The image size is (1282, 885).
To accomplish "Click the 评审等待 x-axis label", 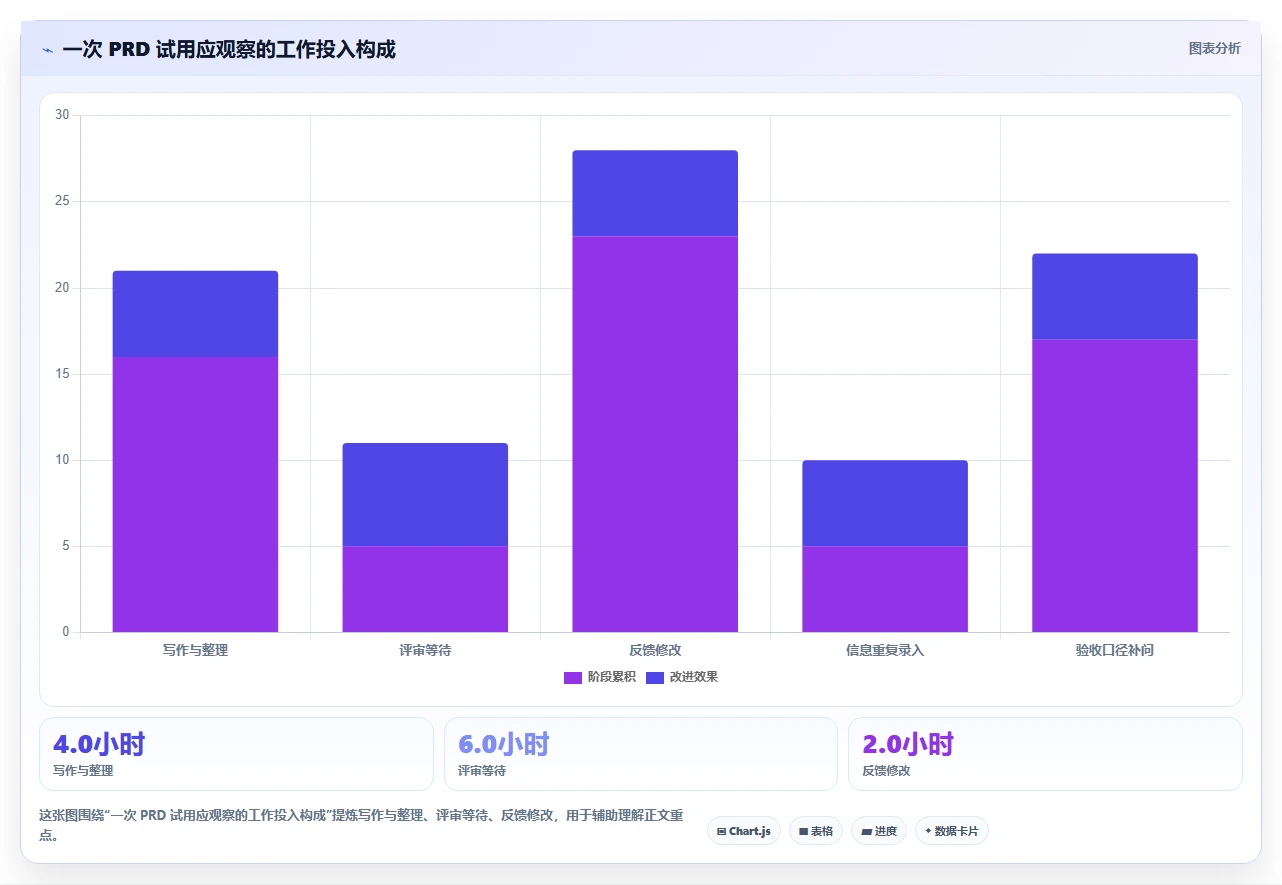I will [425, 650].
